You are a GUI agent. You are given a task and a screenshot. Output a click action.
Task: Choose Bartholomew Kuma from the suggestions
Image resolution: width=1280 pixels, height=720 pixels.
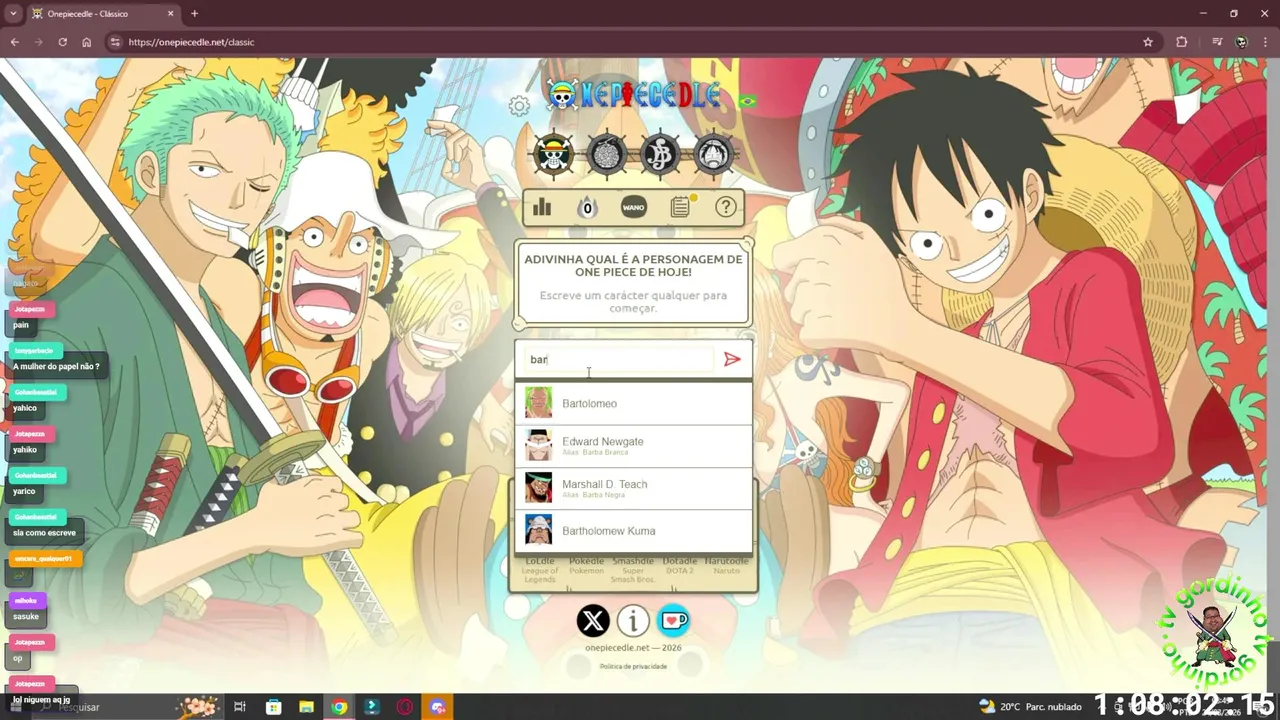click(x=633, y=531)
